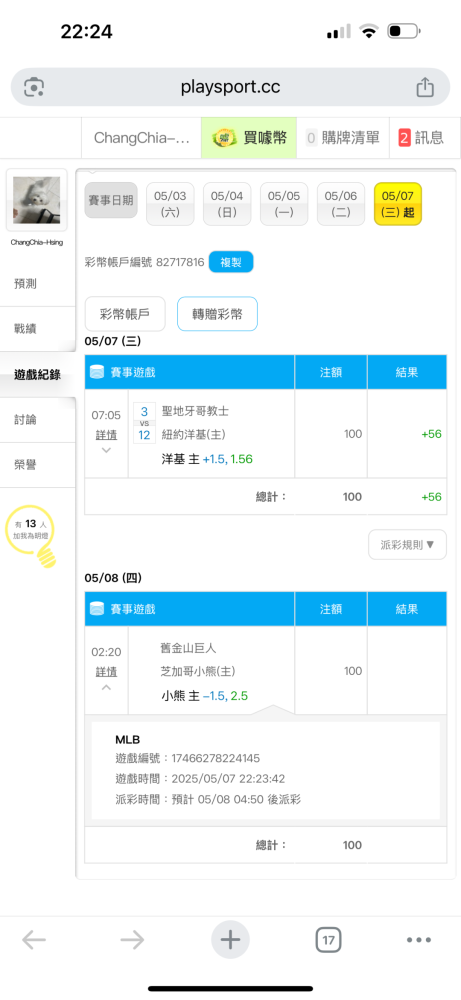Open the reader/camera icon in address bar
The image size is (461, 1000).
34,87
